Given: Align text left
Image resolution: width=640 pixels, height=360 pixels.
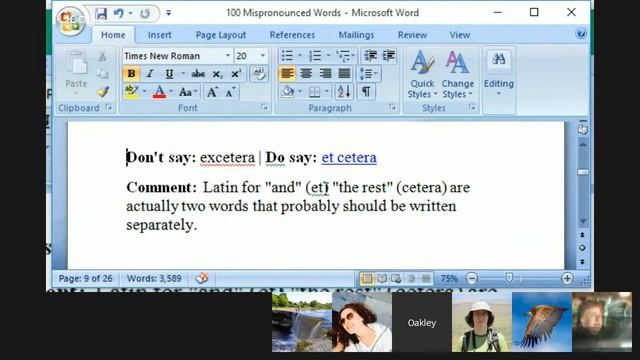Looking at the screenshot, I should point(287,74).
